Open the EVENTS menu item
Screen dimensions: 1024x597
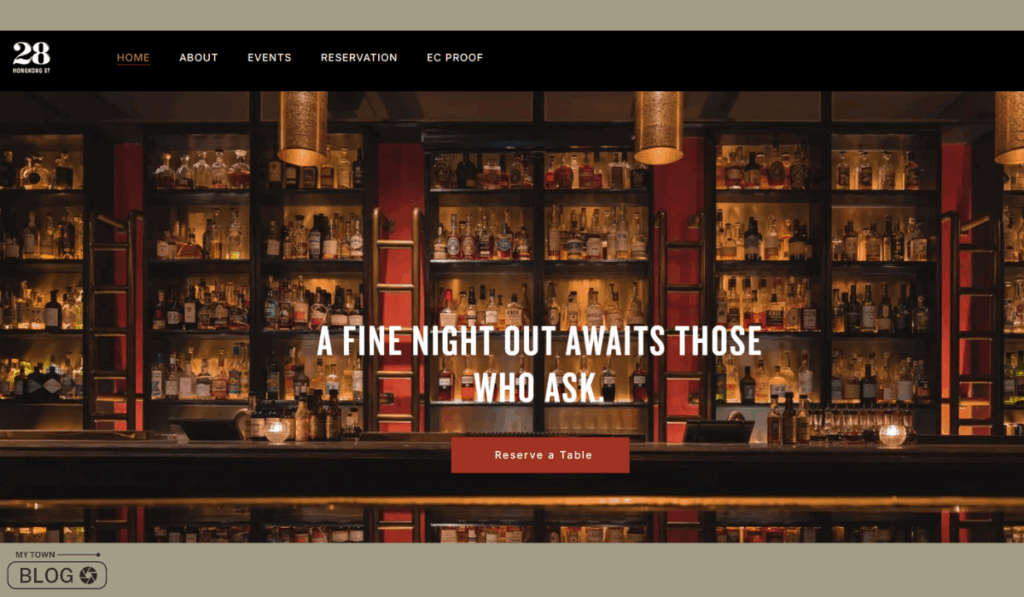pos(269,57)
